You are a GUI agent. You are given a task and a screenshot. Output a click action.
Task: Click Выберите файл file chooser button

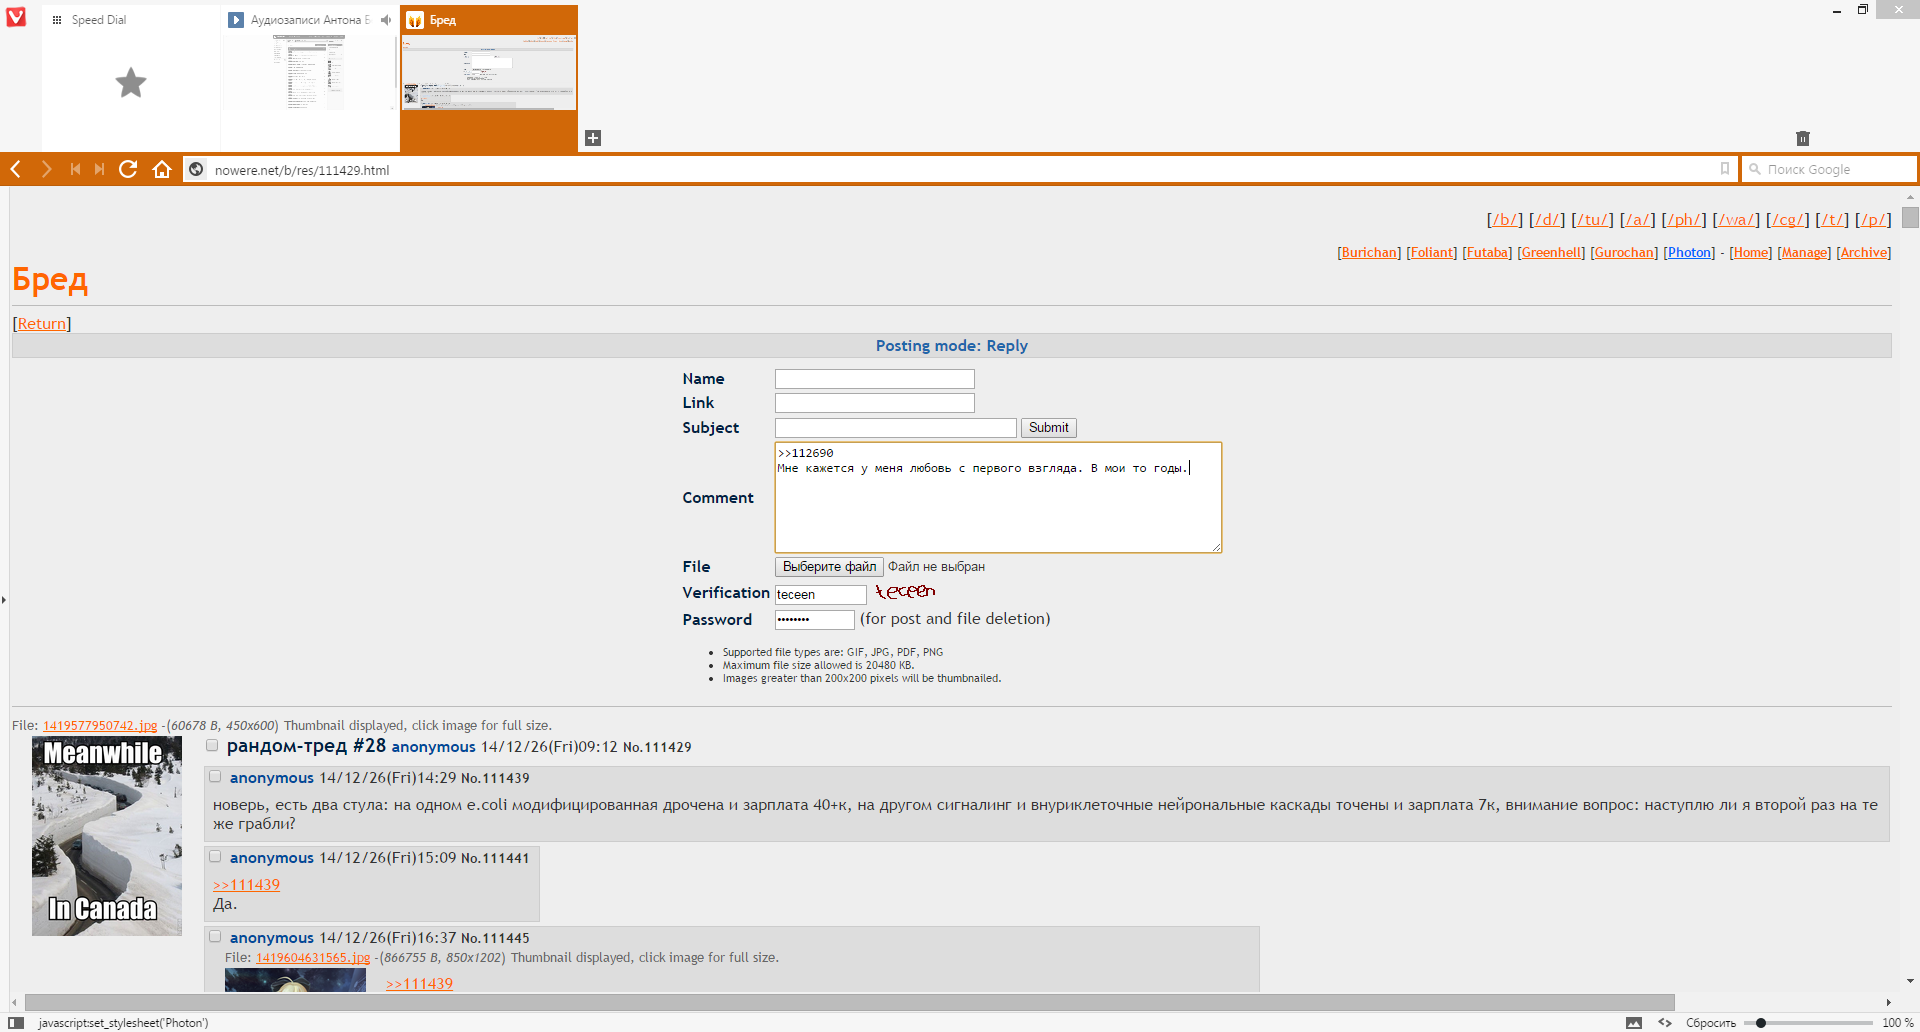pyautogui.click(x=829, y=567)
